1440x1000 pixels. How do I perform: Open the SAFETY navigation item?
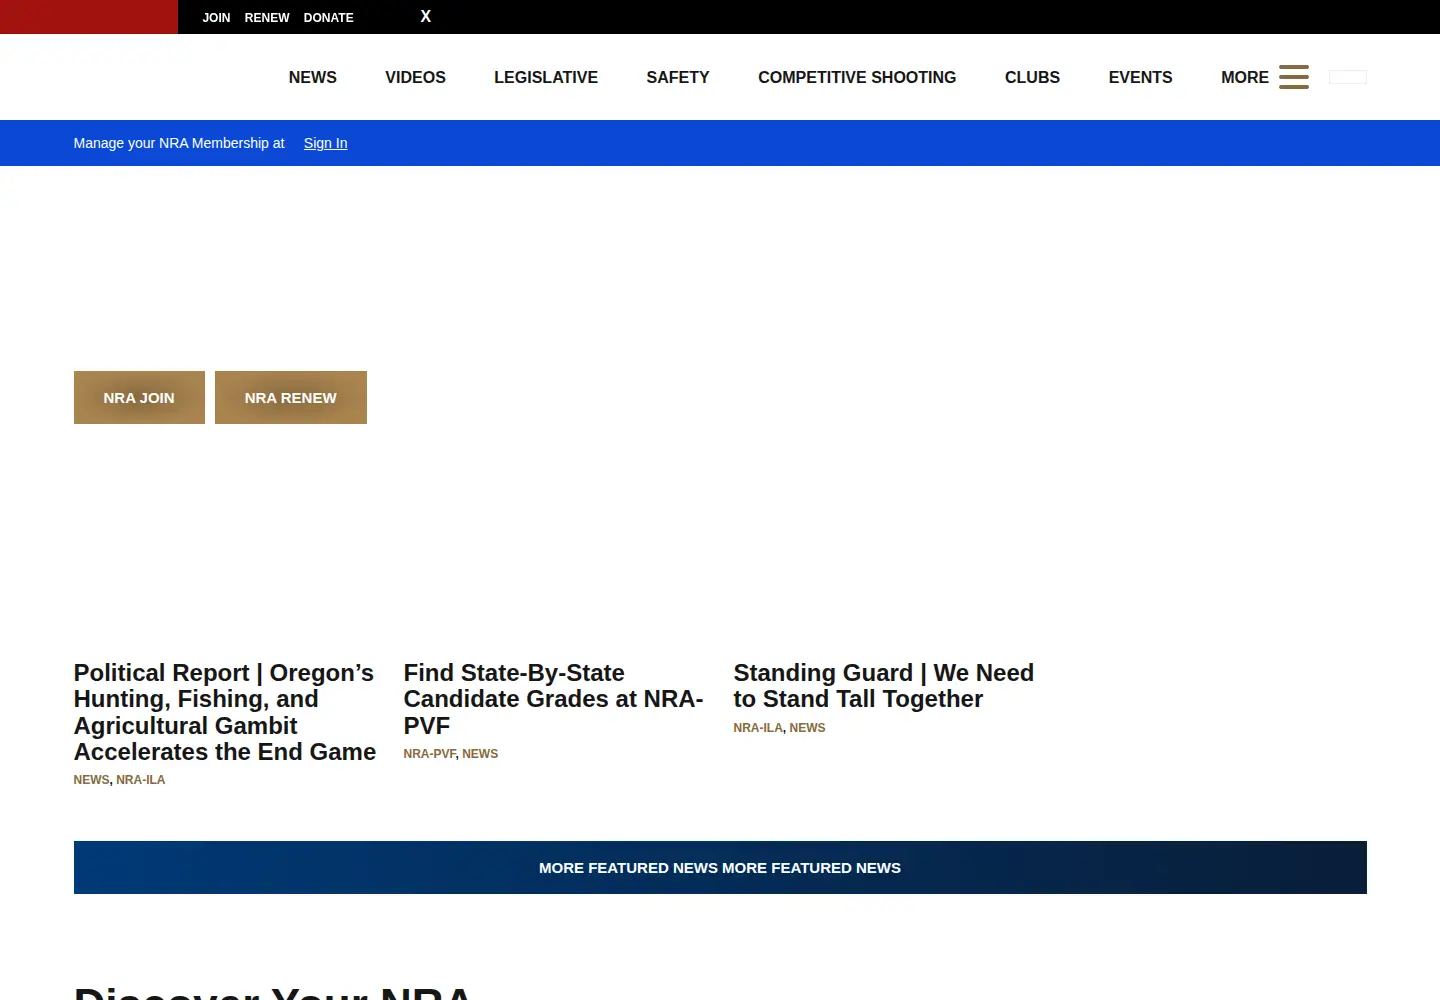click(x=678, y=77)
